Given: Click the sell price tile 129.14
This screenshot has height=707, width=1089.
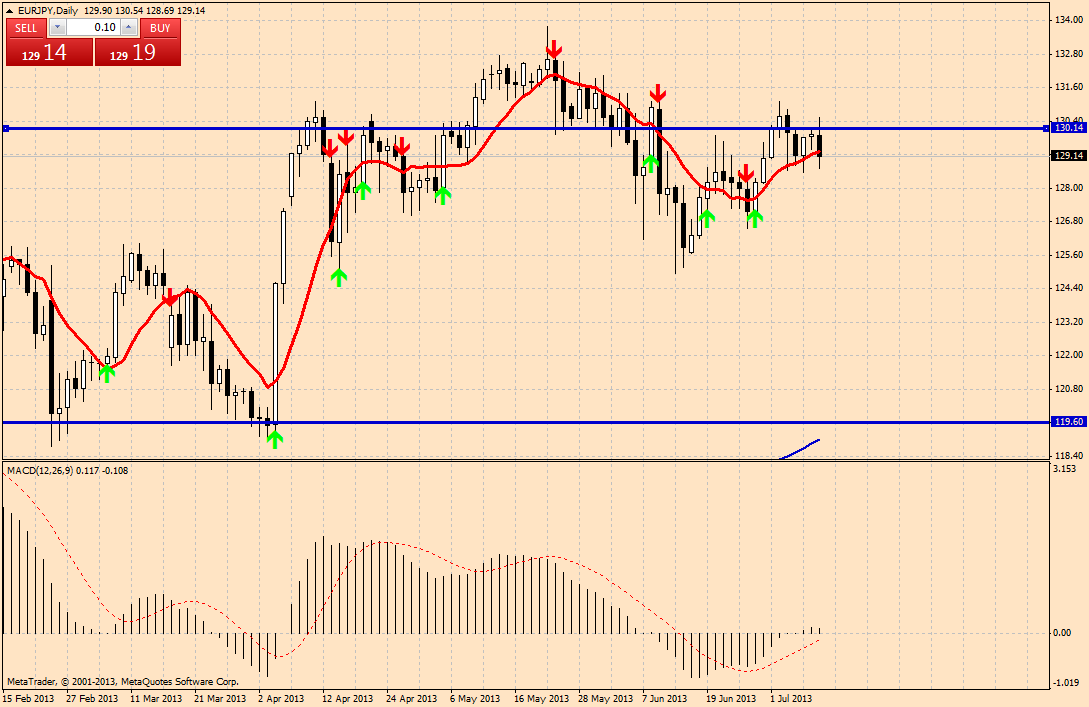Looking at the screenshot, I should pyautogui.click(x=49, y=52).
